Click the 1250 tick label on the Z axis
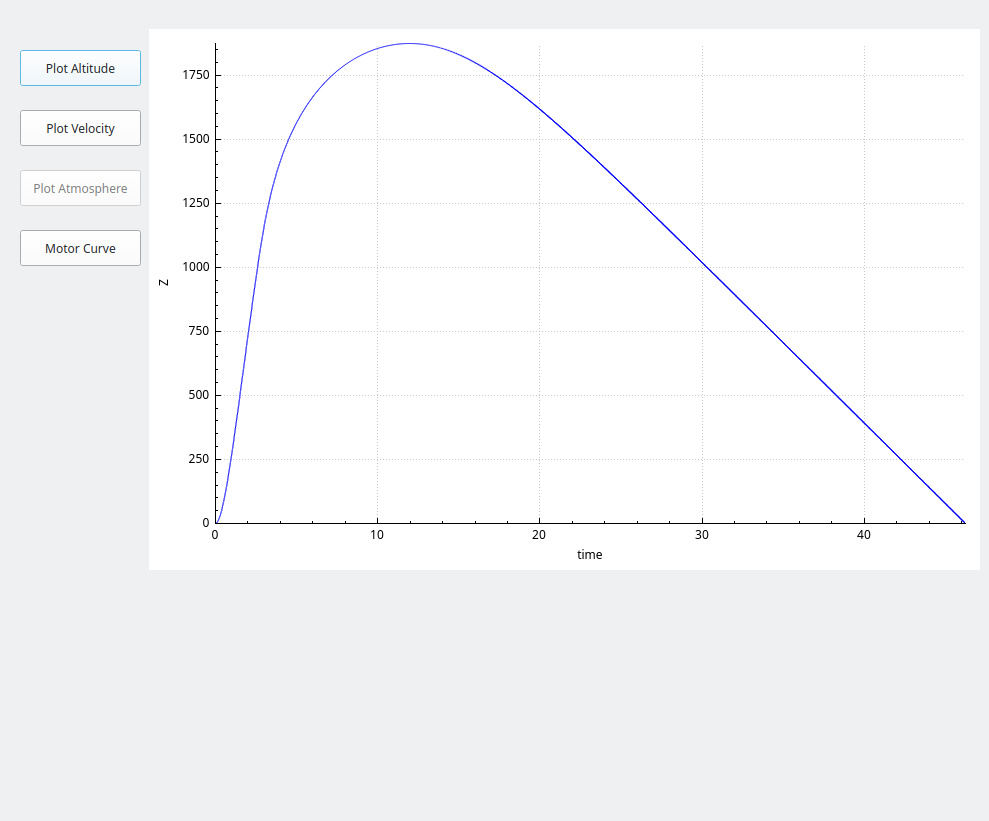This screenshot has height=821, width=989. [x=196, y=203]
